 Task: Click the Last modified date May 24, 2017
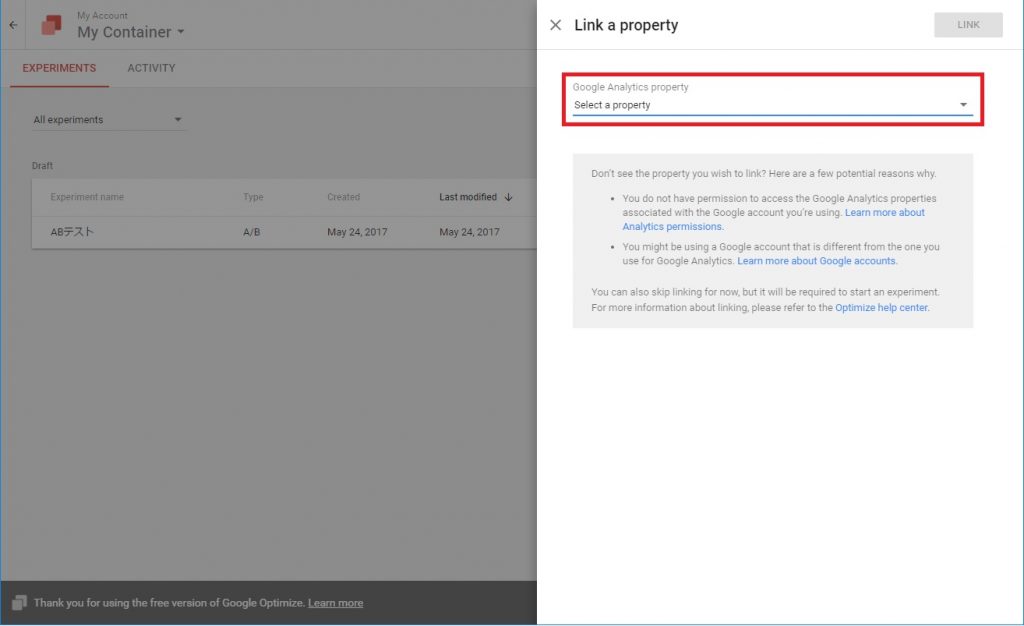(x=470, y=232)
